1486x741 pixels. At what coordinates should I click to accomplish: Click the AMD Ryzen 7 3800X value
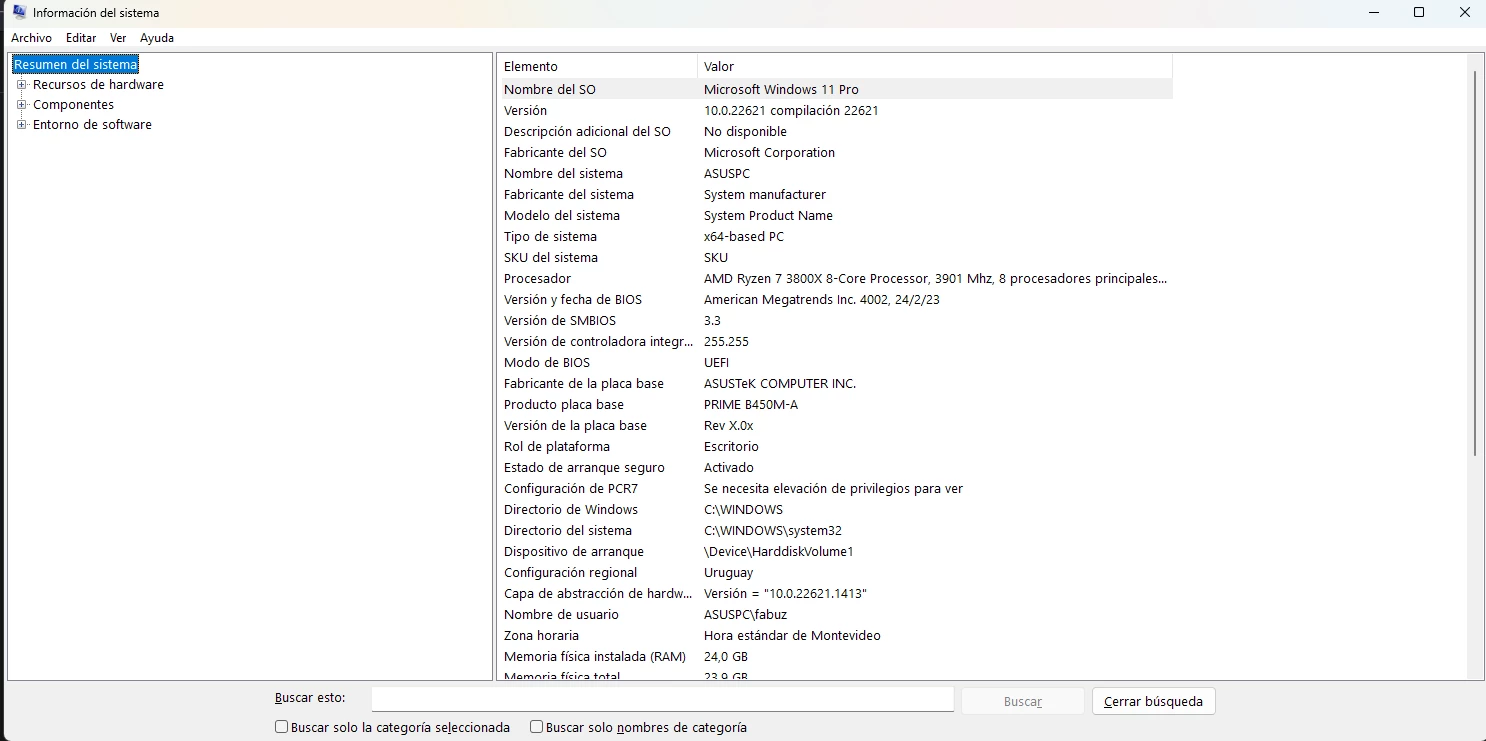pos(935,278)
